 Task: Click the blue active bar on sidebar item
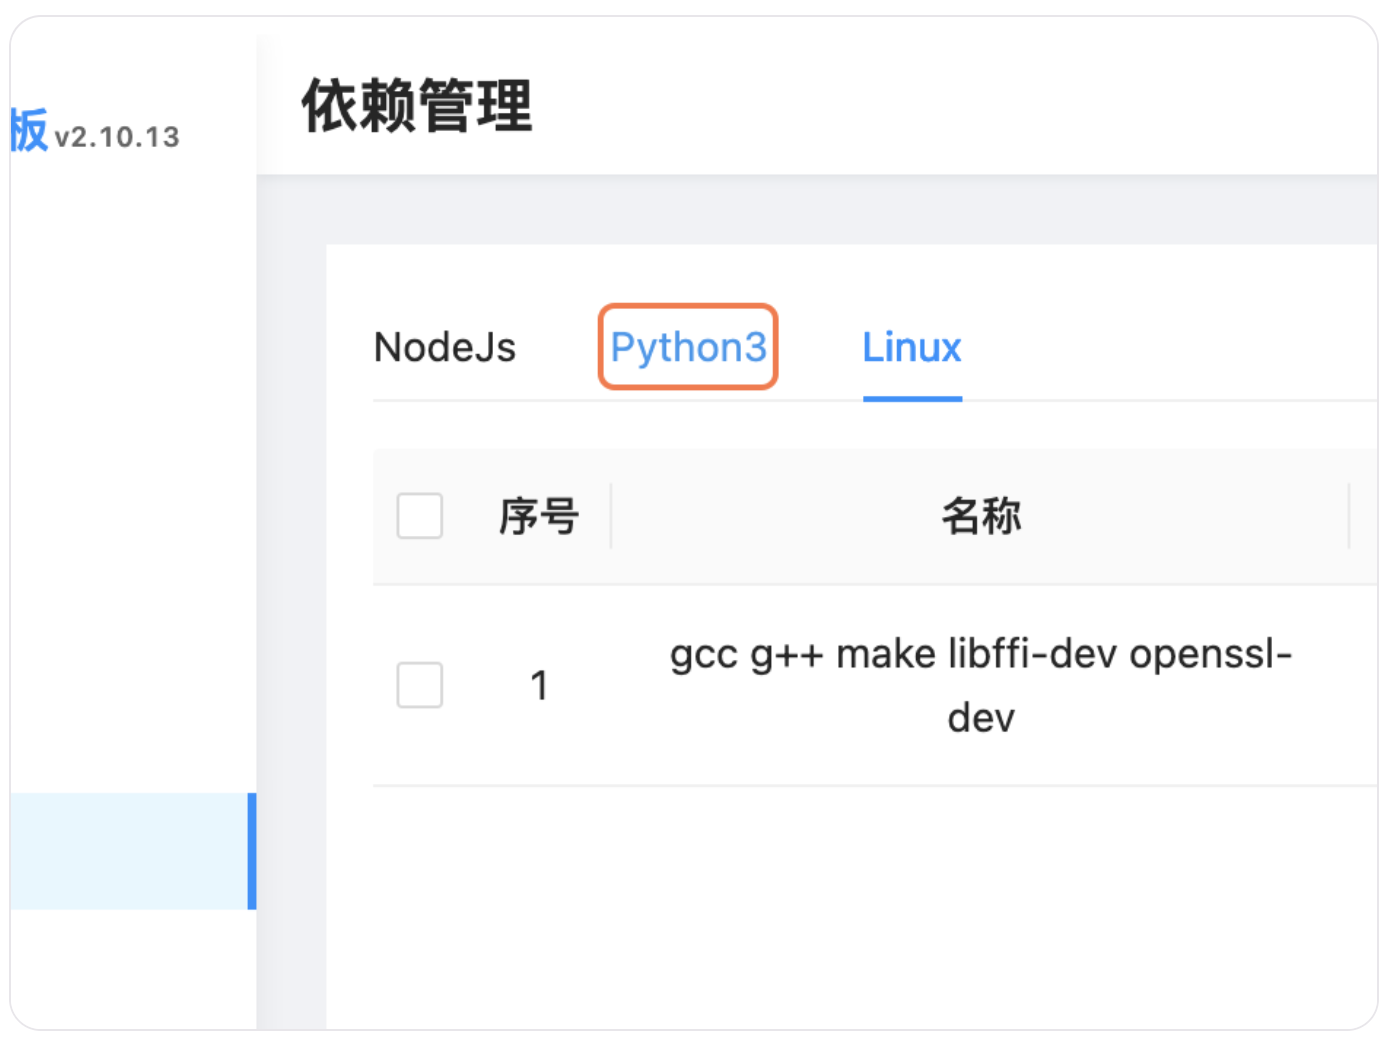coord(252,851)
